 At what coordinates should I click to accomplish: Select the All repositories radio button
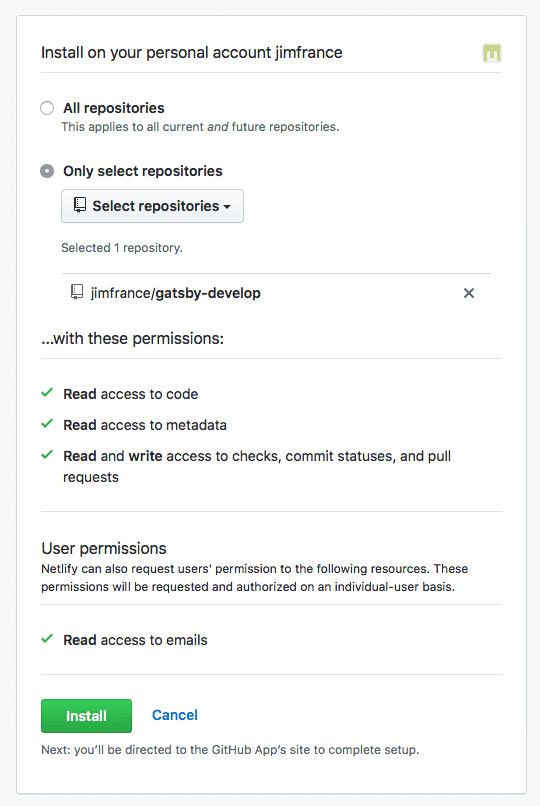point(47,108)
